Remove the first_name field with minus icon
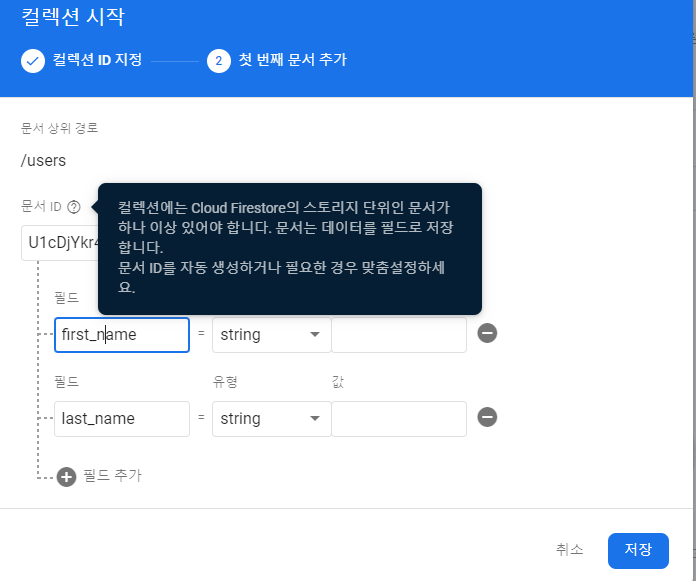Viewport: 696px width, 581px height. click(x=487, y=333)
